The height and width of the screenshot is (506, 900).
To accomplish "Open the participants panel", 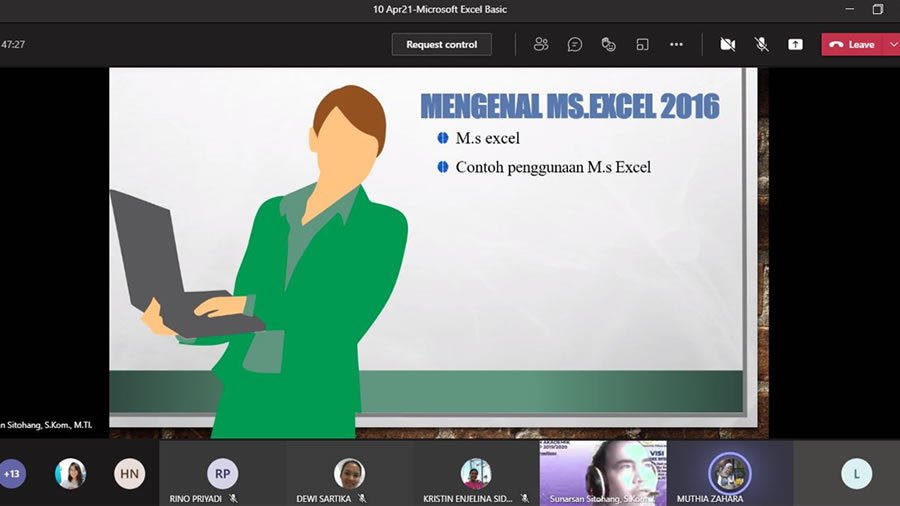I will [x=541, y=44].
